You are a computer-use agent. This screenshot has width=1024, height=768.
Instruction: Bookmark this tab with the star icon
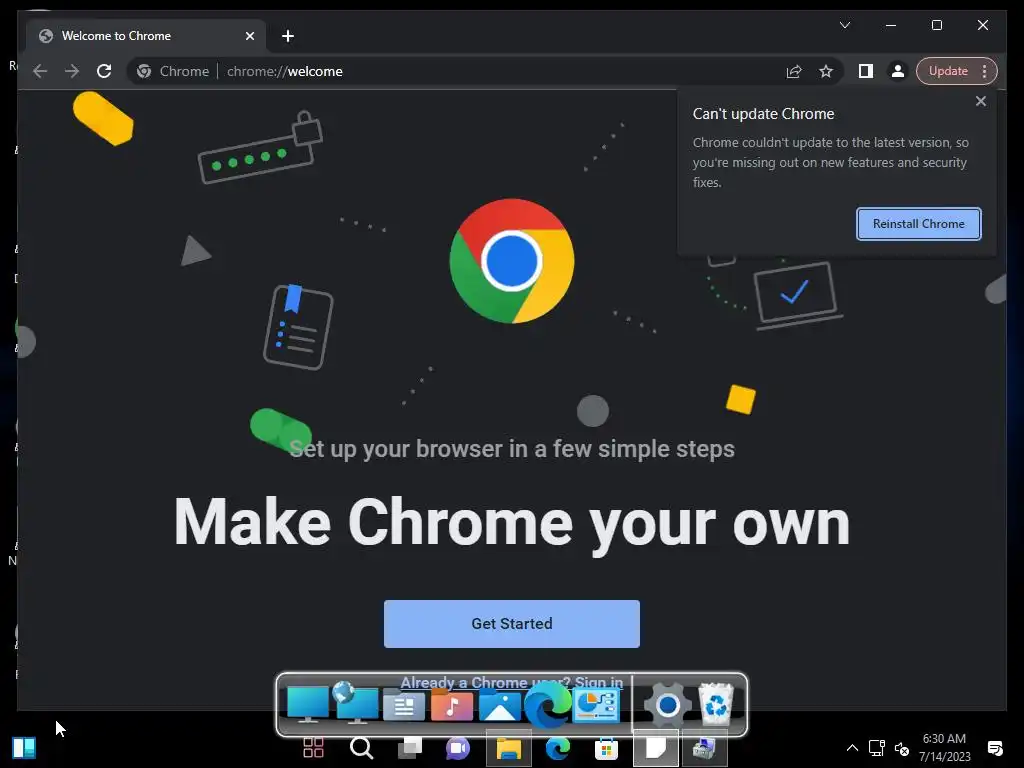click(826, 71)
